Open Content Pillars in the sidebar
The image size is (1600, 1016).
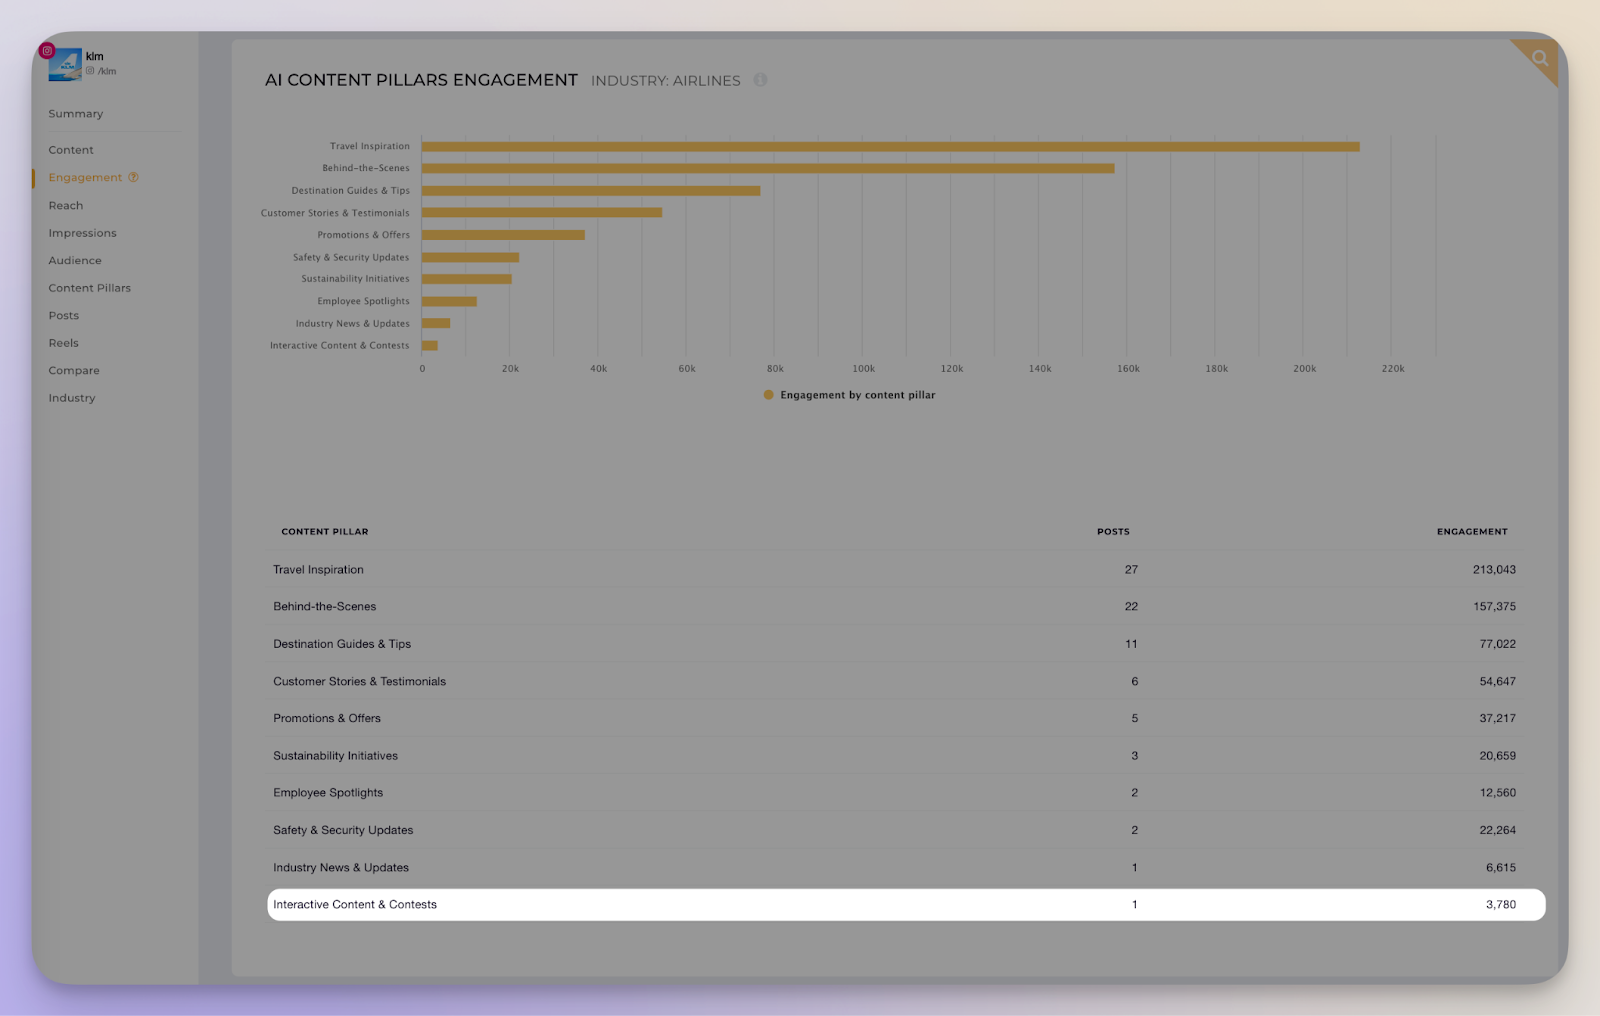point(90,288)
